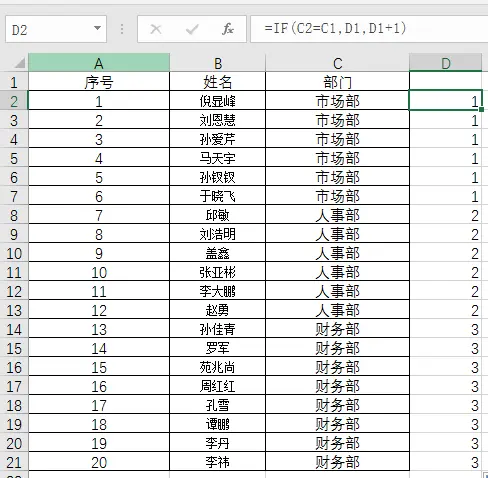Select the cell containing 张亚彬

(217, 272)
